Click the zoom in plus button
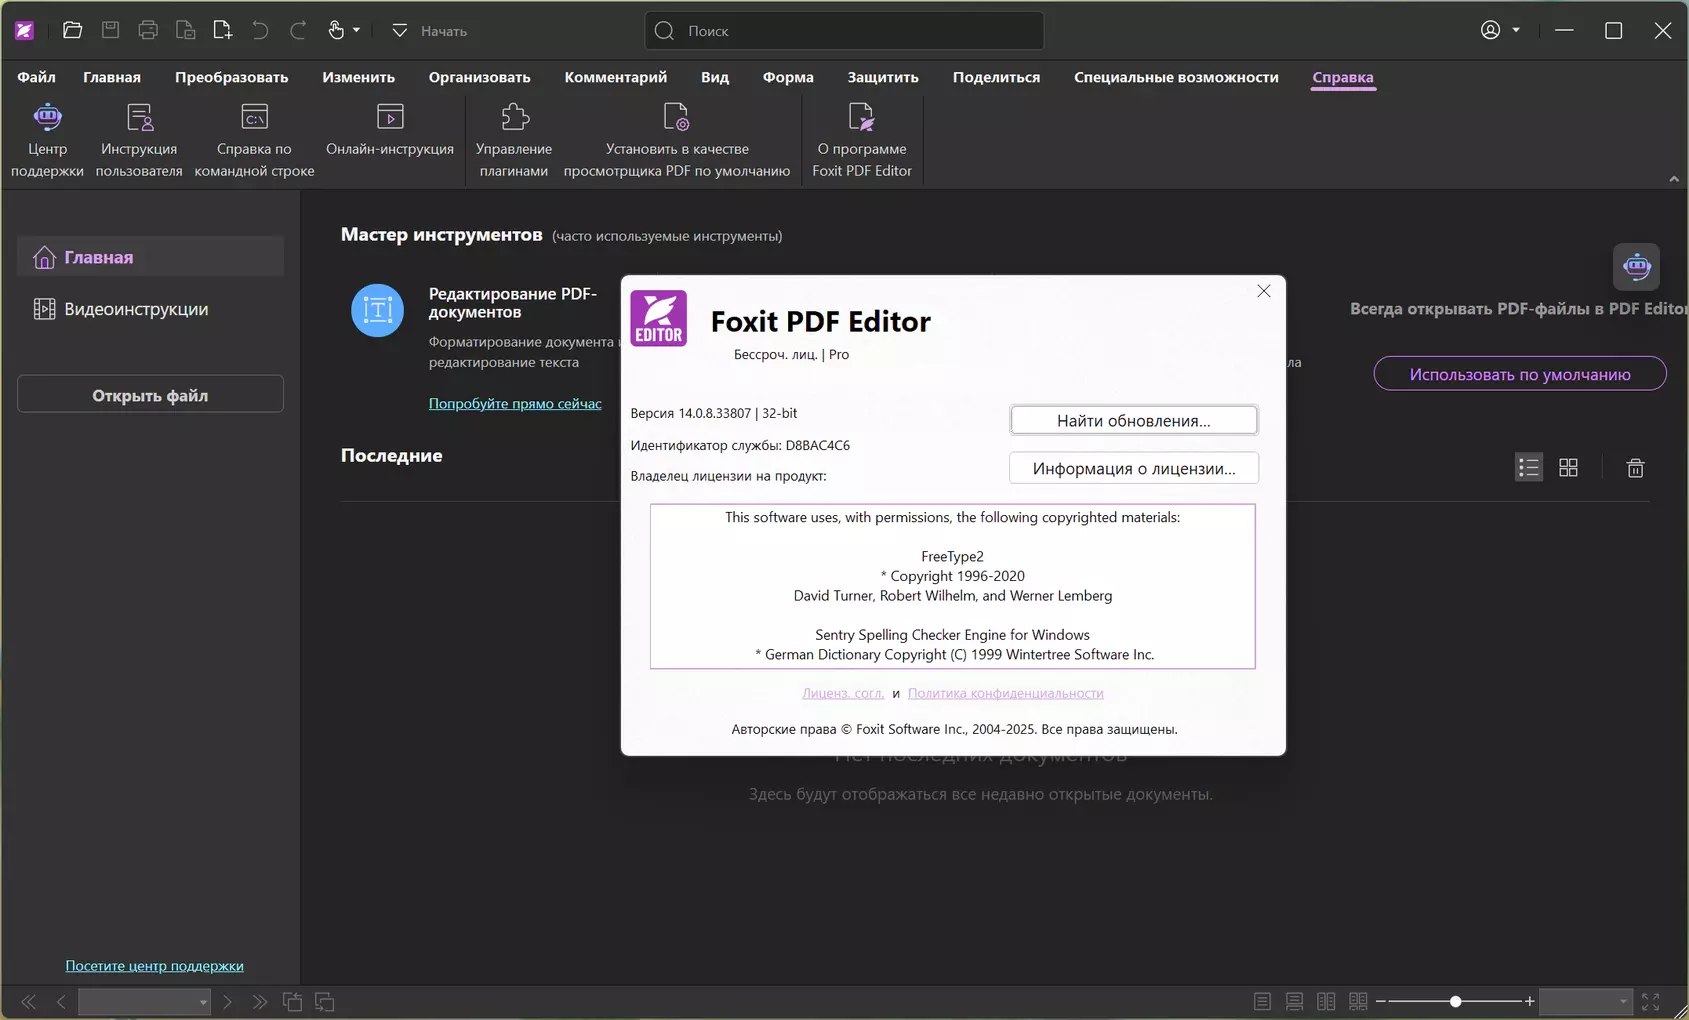This screenshot has height=1020, width=1689. [1530, 1001]
